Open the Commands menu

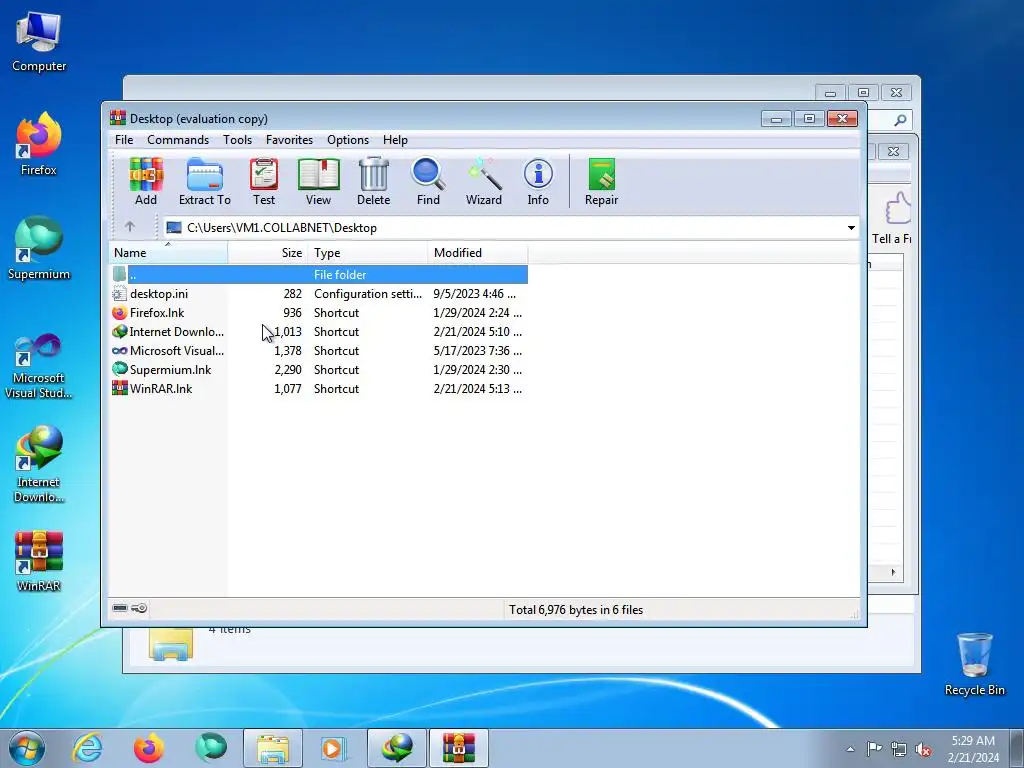pos(178,140)
